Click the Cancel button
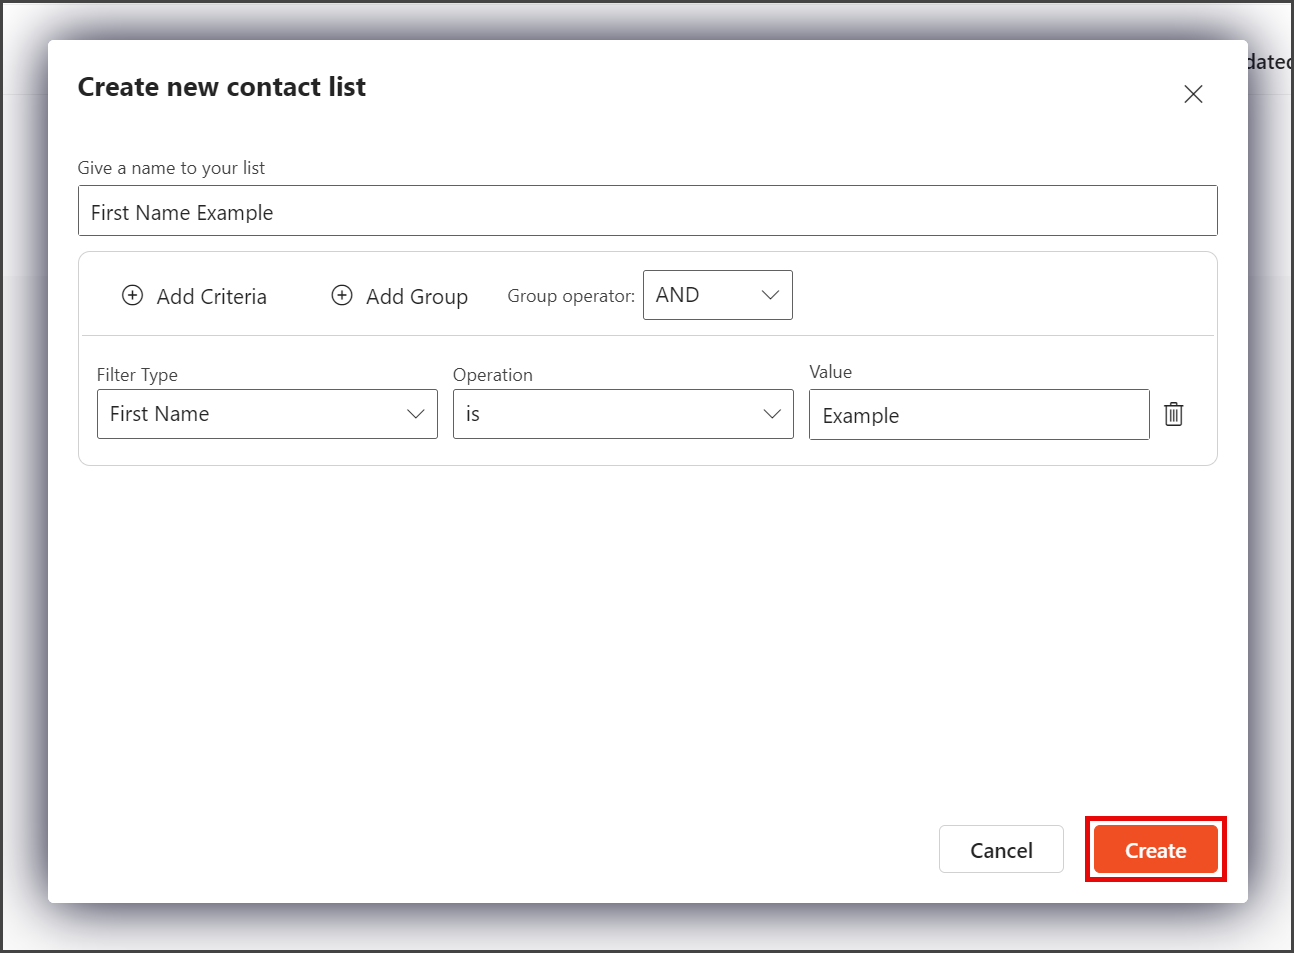The width and height of the screenshot is (1294, 953). [1001, 850]
